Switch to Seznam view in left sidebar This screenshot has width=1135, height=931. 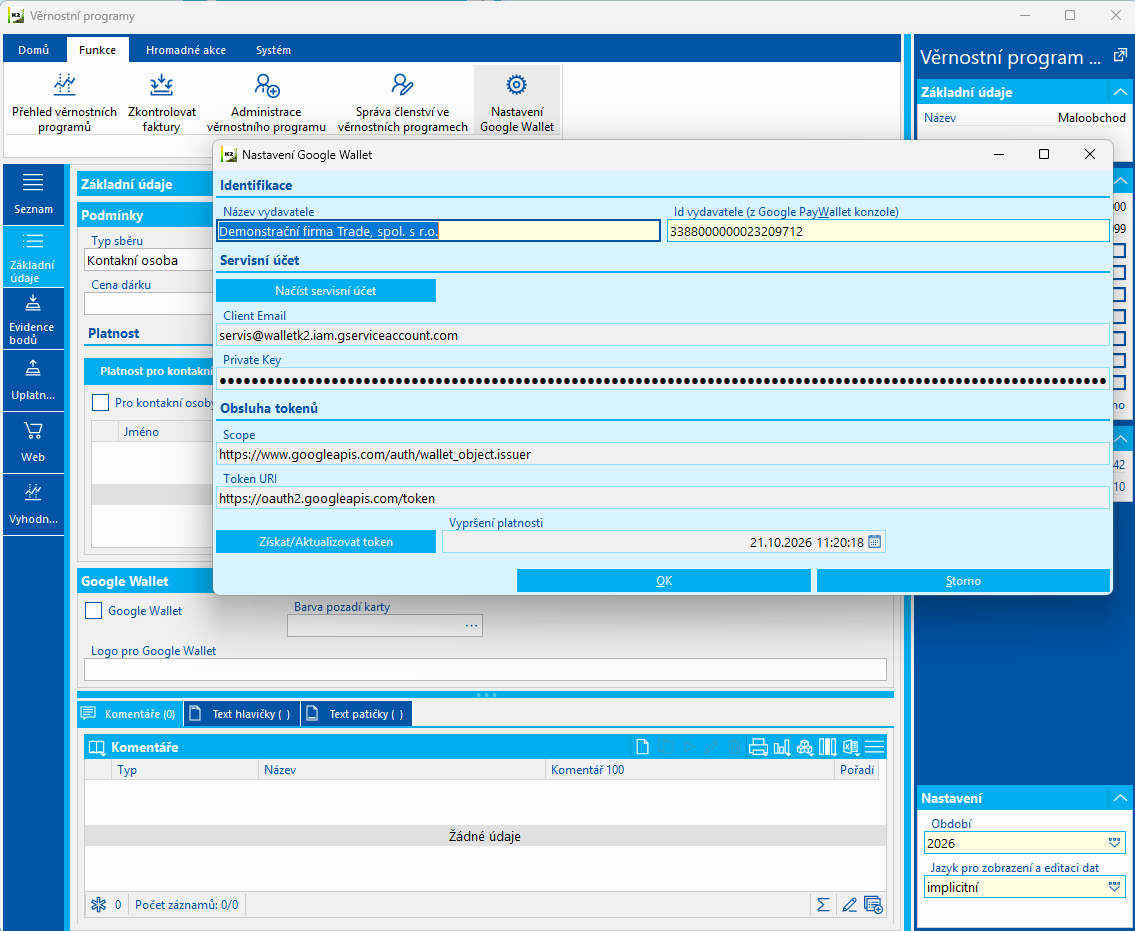pos(33,193)
